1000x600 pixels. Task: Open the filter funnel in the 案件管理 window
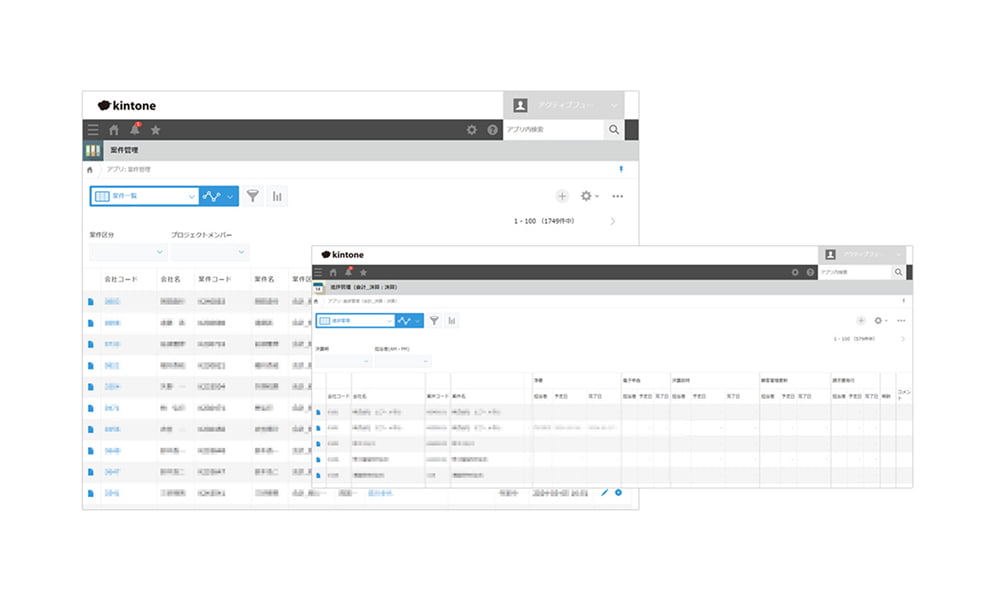[x=253, y=196]
